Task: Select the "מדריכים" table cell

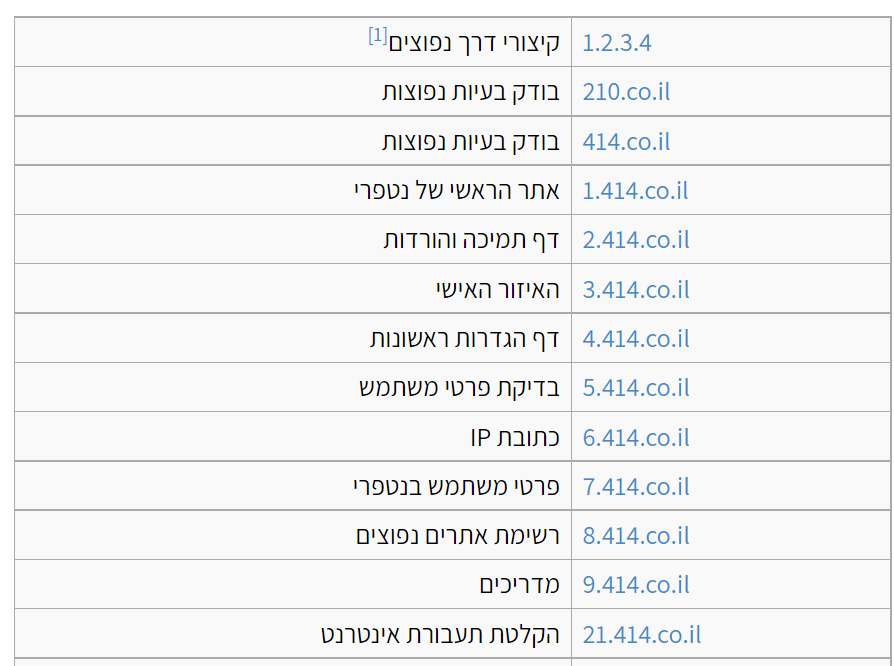Action: 519,585
